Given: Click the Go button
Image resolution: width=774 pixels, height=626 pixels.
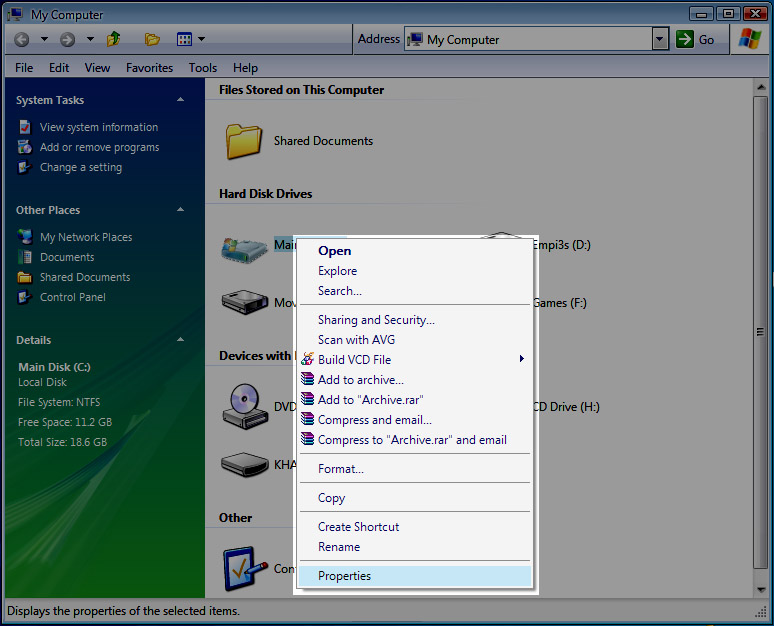Looking at the screenshot, I should (697, 39).
